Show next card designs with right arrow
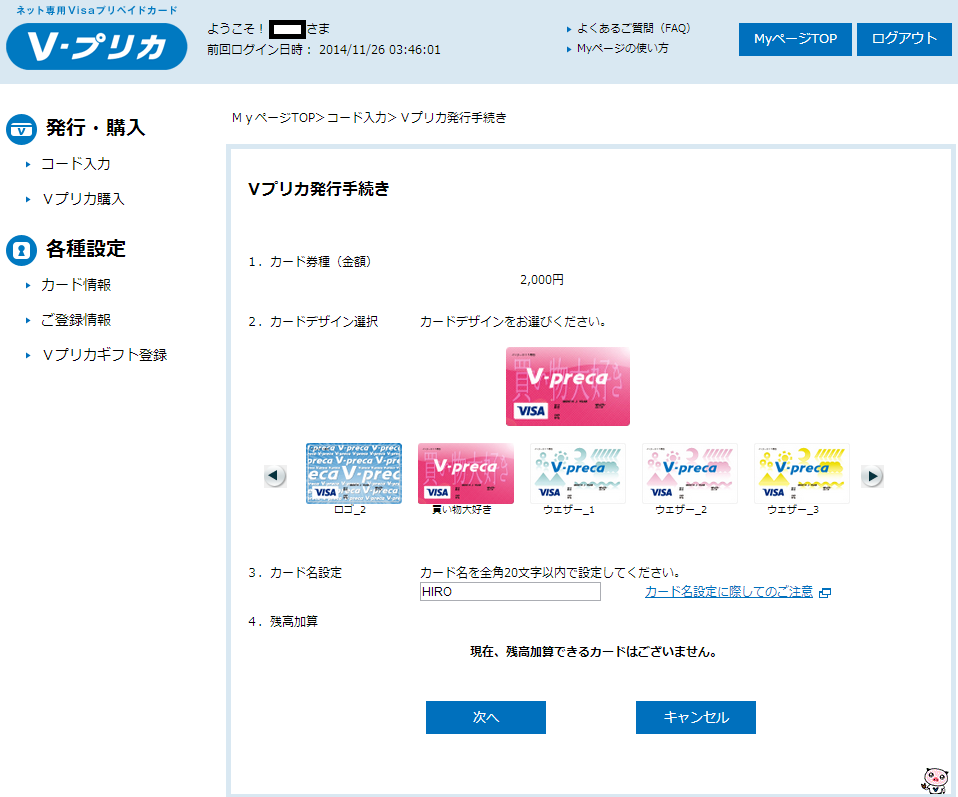 click(x=872, y=476)
